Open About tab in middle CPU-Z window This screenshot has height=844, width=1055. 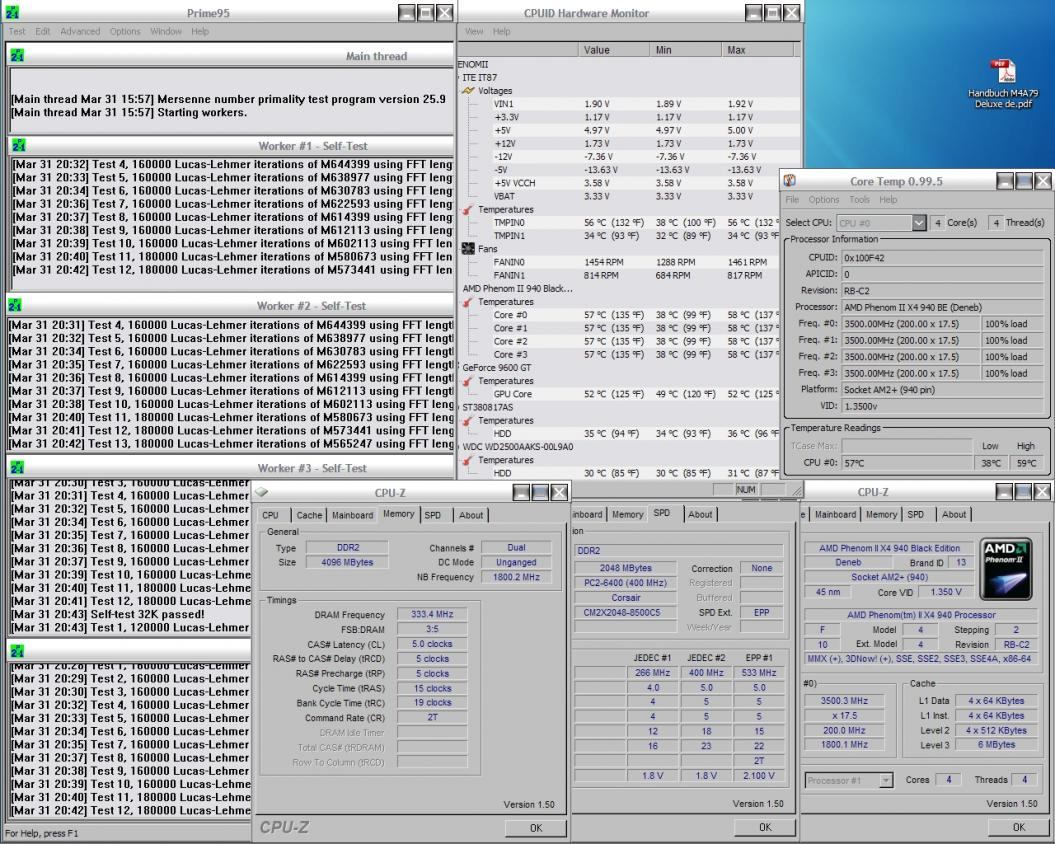pos(700,514)
